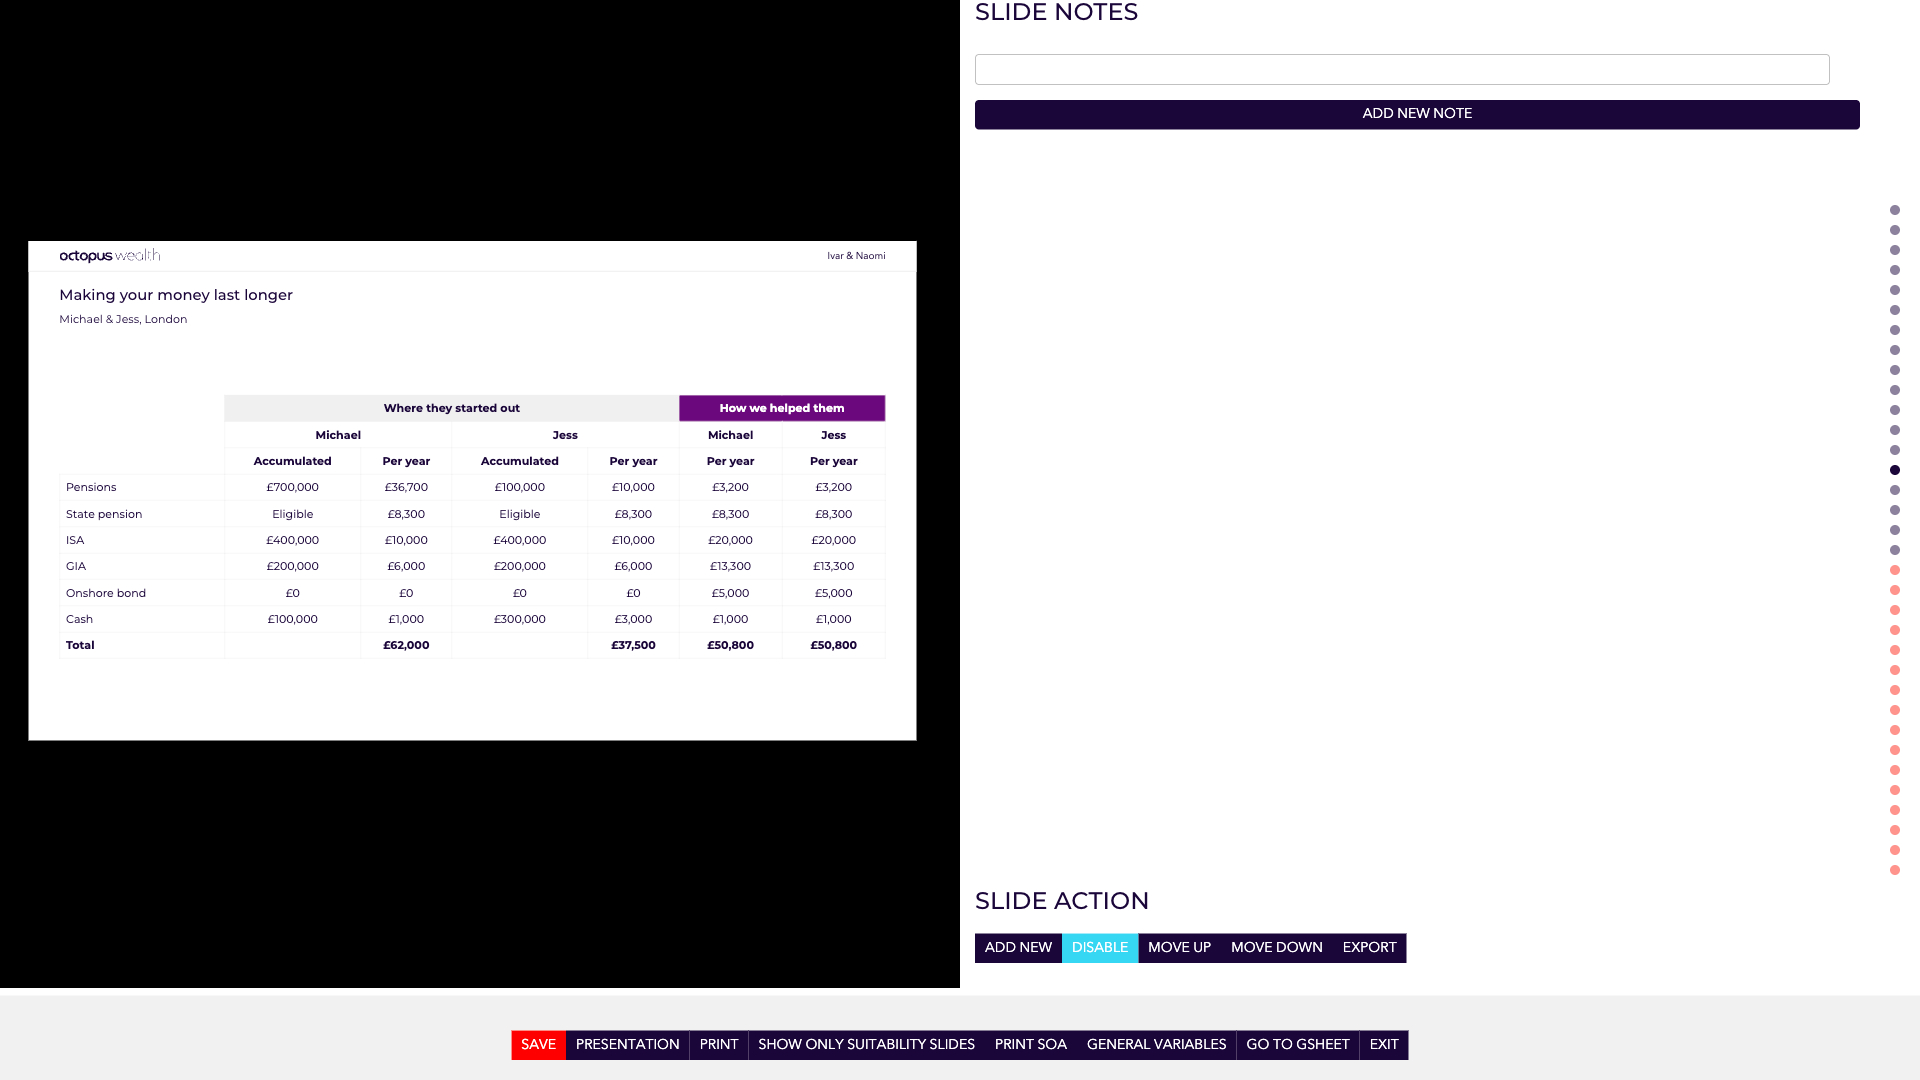
Task: Click the octopus wealth logo
Action: (109, 256)
